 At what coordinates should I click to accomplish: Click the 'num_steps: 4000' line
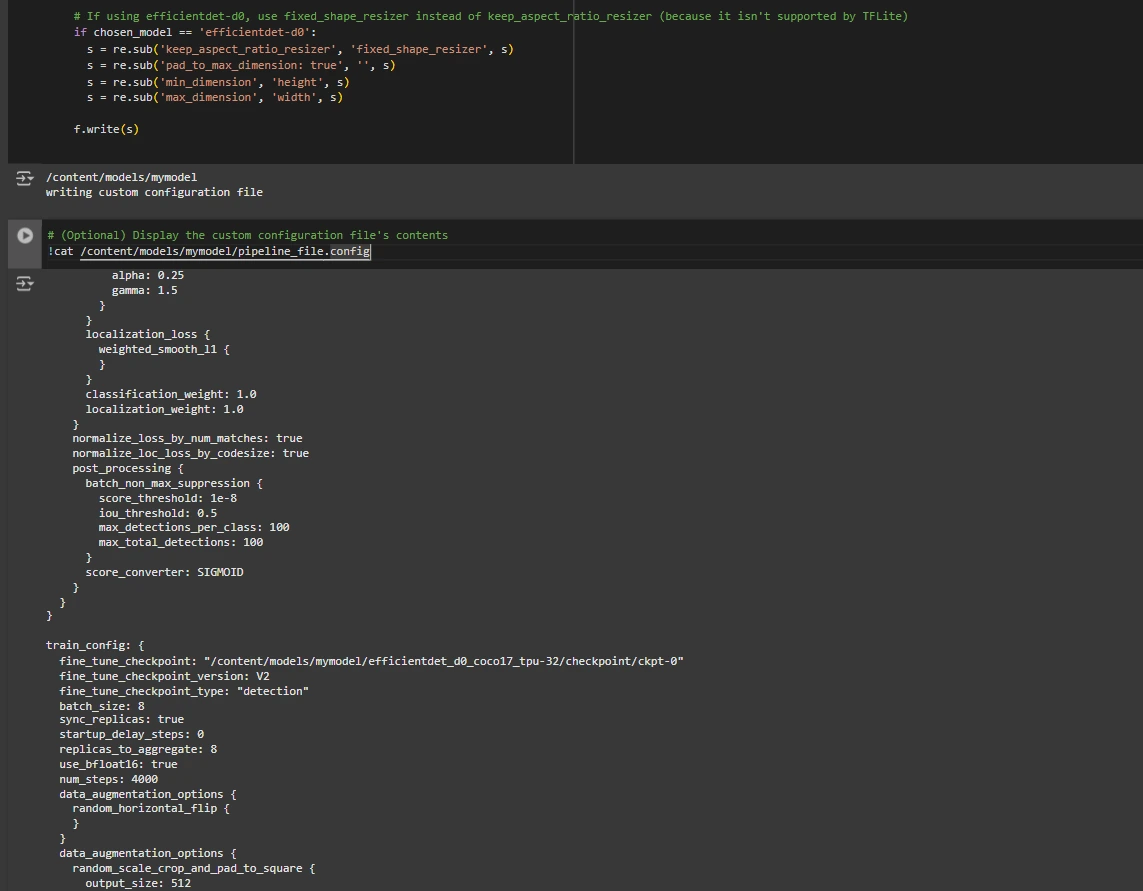(x=108, y=779)
